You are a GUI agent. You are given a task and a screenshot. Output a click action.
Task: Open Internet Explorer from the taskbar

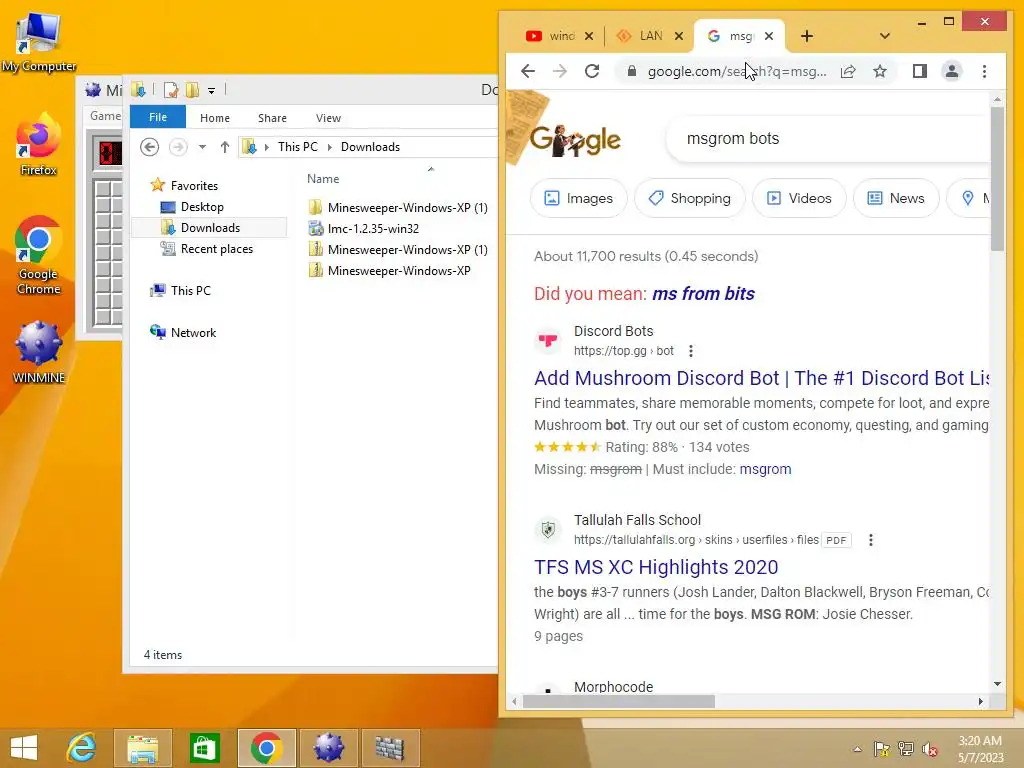point(82,748)
